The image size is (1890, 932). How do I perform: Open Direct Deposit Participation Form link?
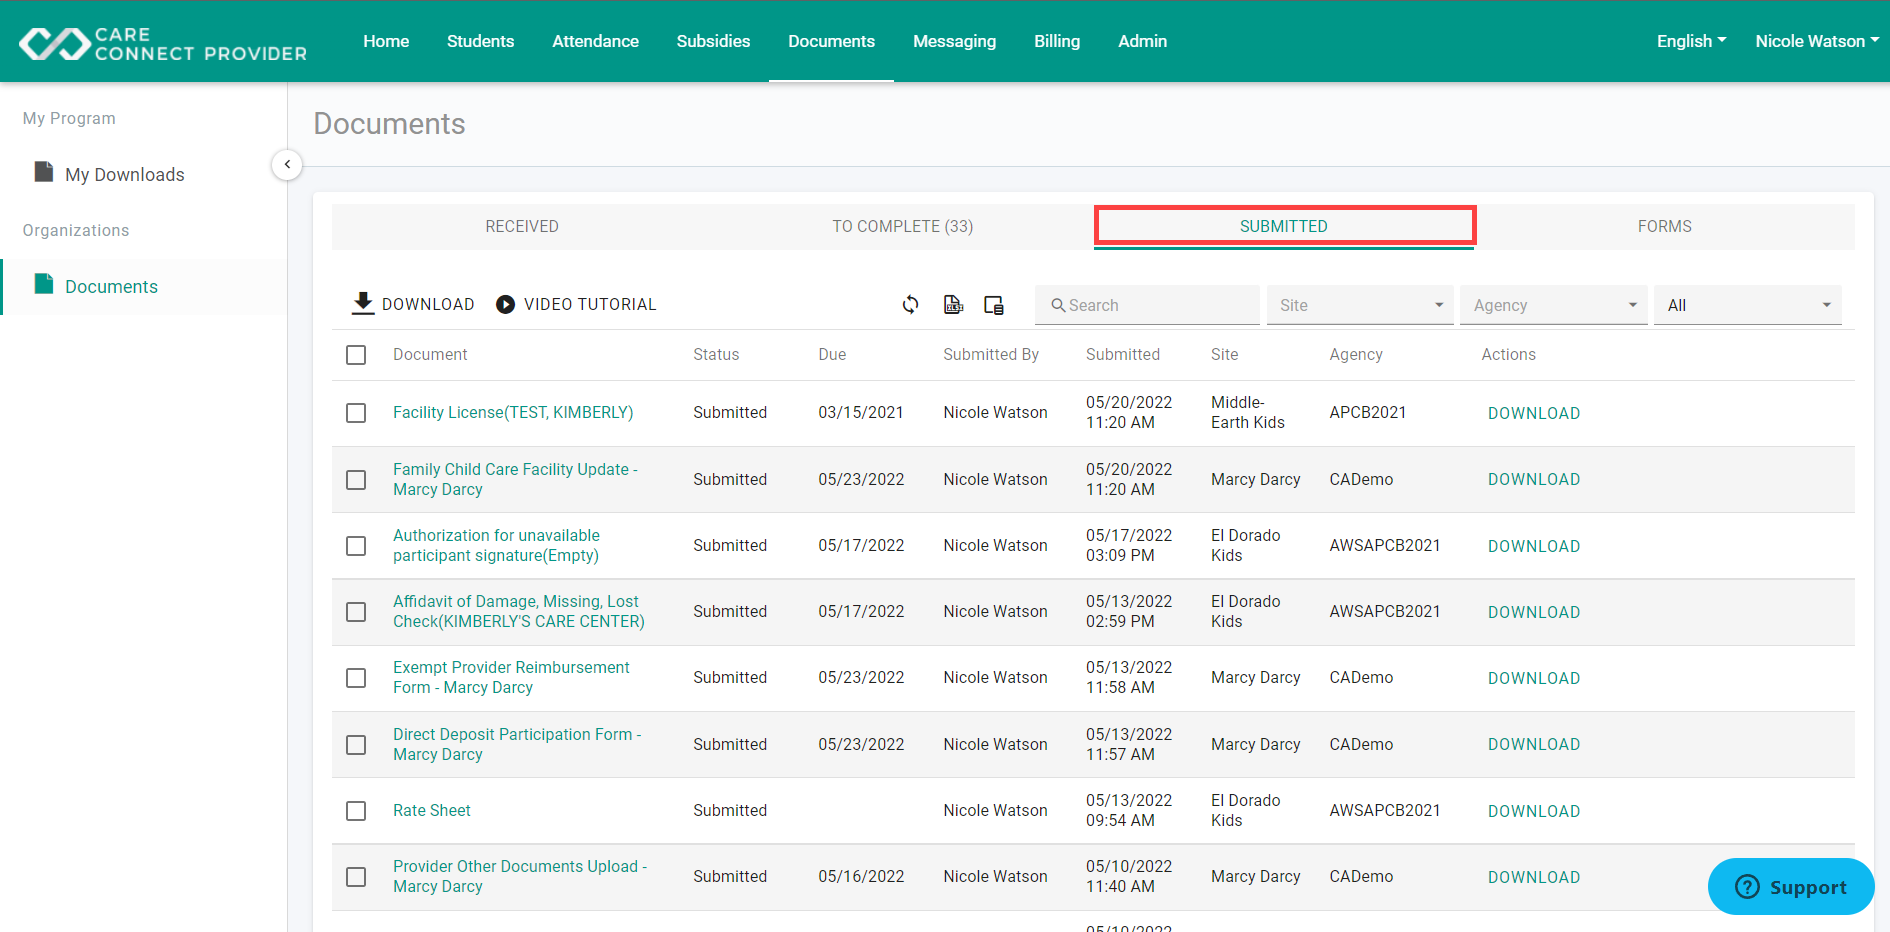click(x=517, y=744)
